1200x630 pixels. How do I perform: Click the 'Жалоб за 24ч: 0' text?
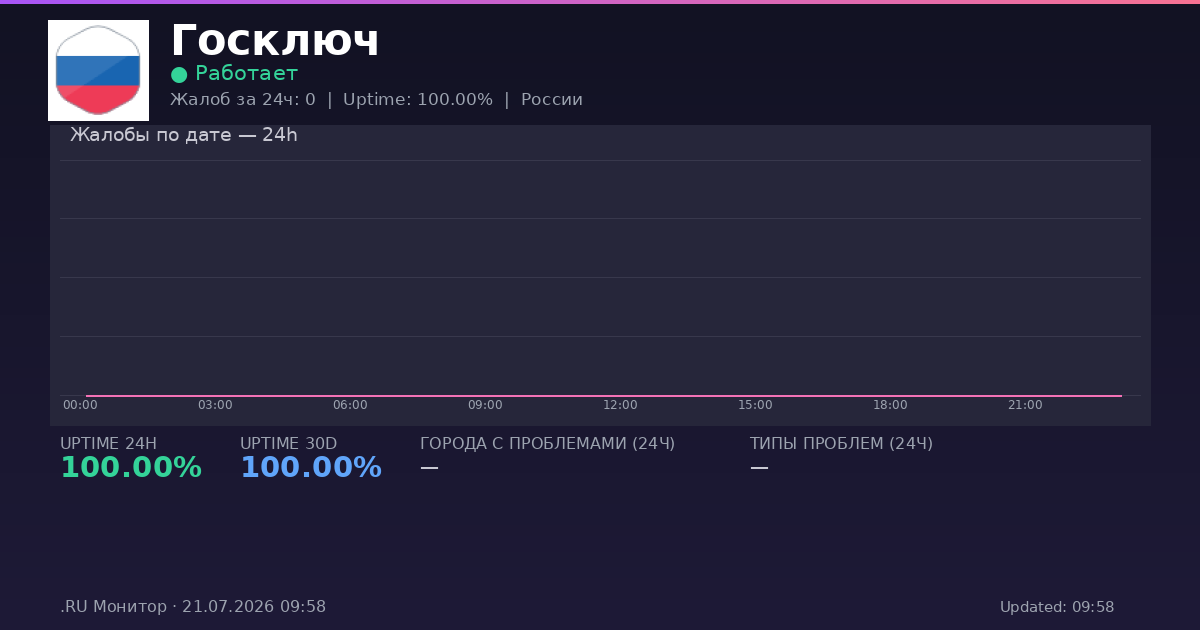pyautogui.click(x=243, y=100)
